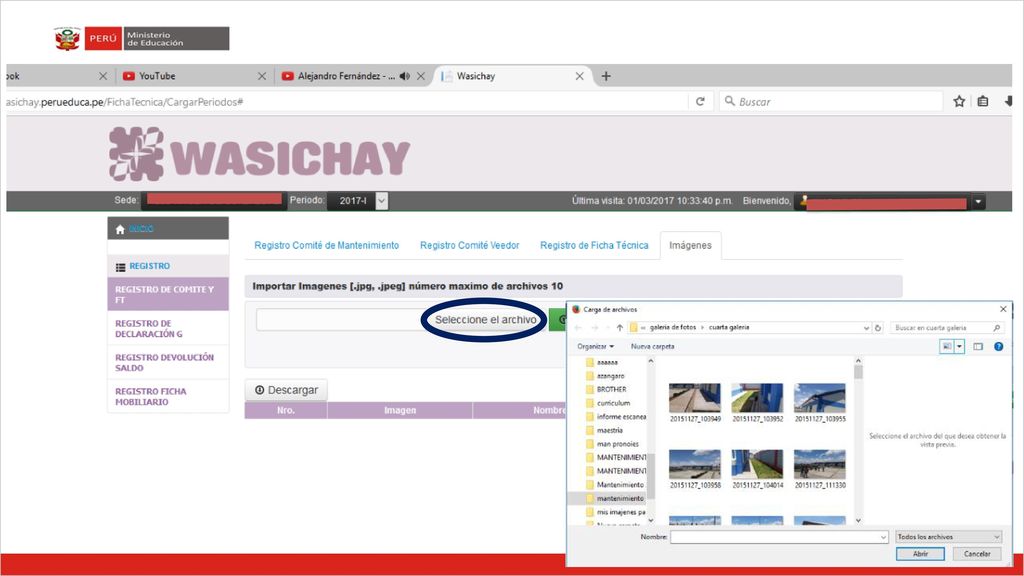Expand the Nombre filename dropdown arrow
Viewport: 1024px width, 576px height.
(x=883, y=537)
